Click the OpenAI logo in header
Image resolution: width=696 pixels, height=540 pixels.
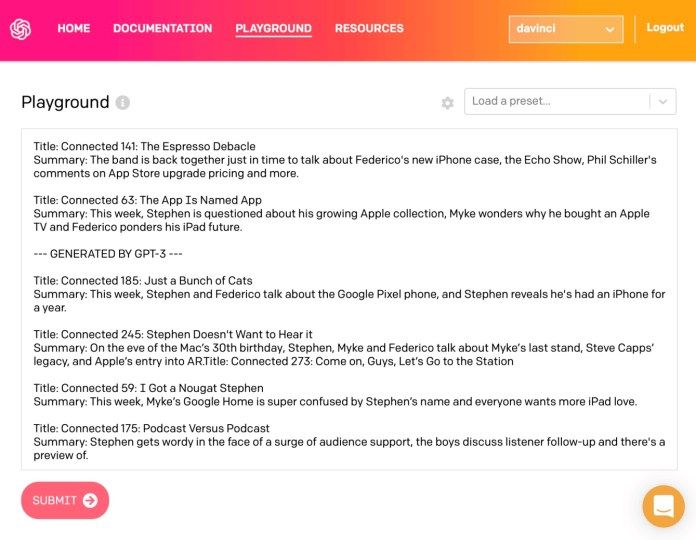coord(21,29)
